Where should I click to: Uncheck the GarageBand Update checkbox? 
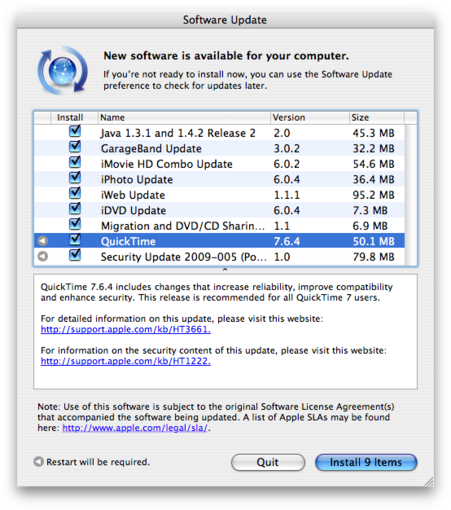(x=75, y=146)
